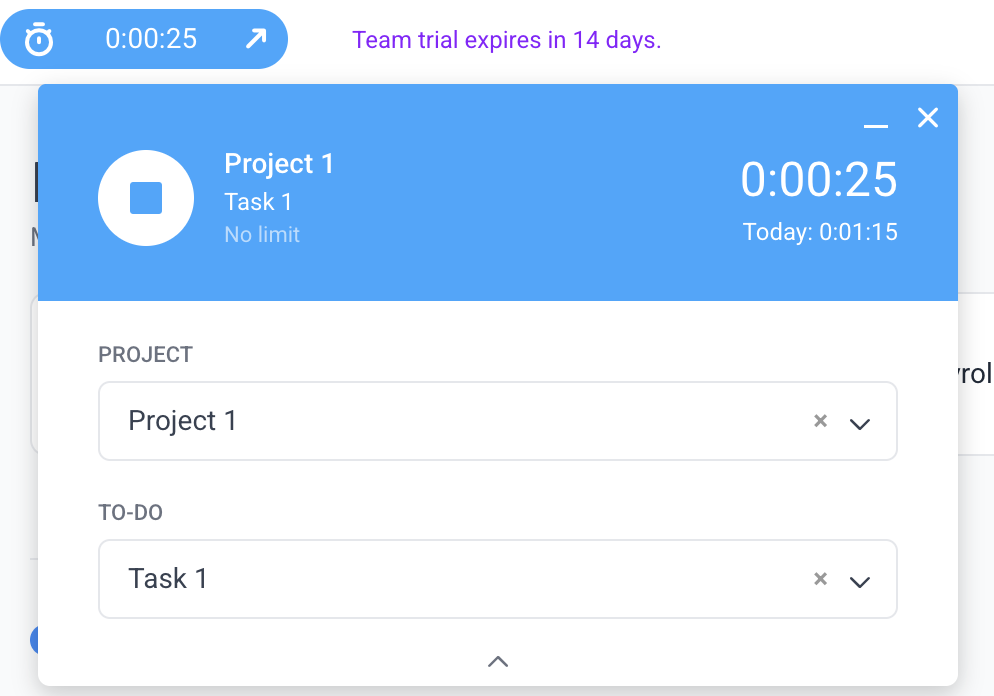Expand the Project dropdown chevron

(859, 423)
